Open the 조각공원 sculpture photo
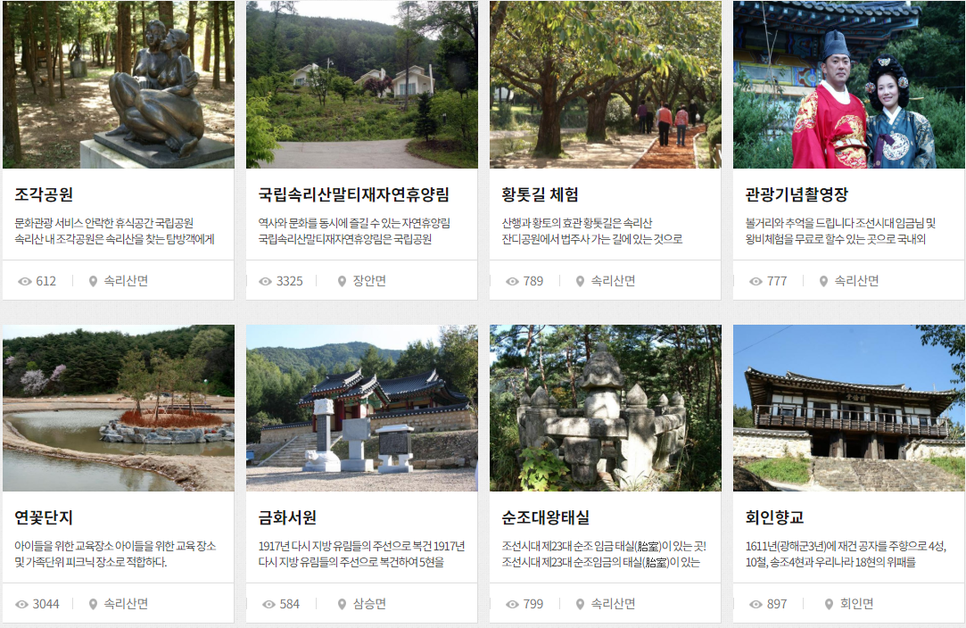The image size is (966, 628). click(x=118, y=84)
